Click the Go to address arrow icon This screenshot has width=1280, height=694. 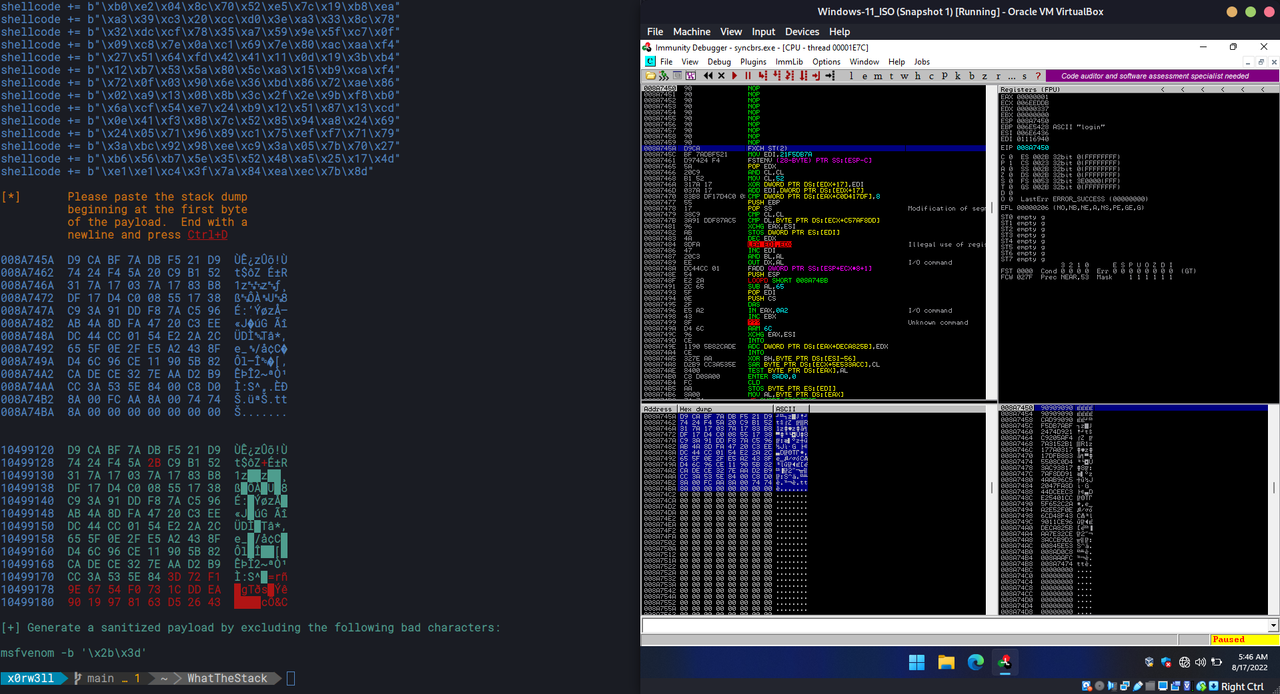(830, 76)
